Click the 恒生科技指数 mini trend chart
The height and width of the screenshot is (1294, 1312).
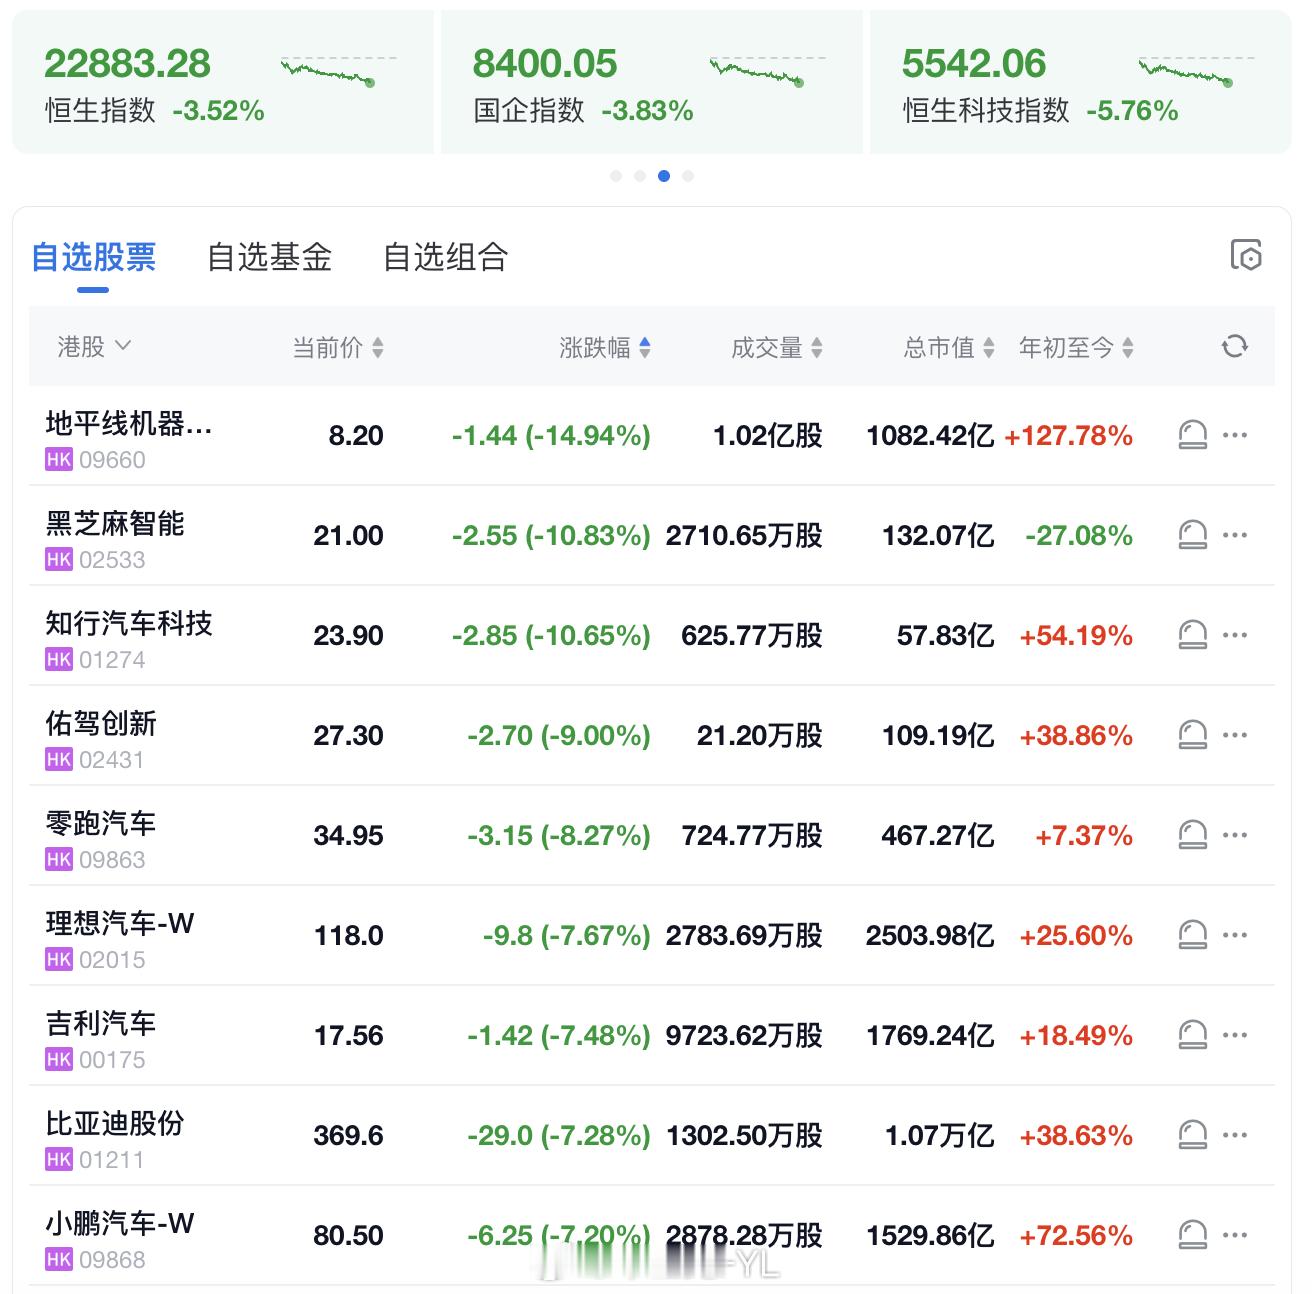click(1197, 70)
